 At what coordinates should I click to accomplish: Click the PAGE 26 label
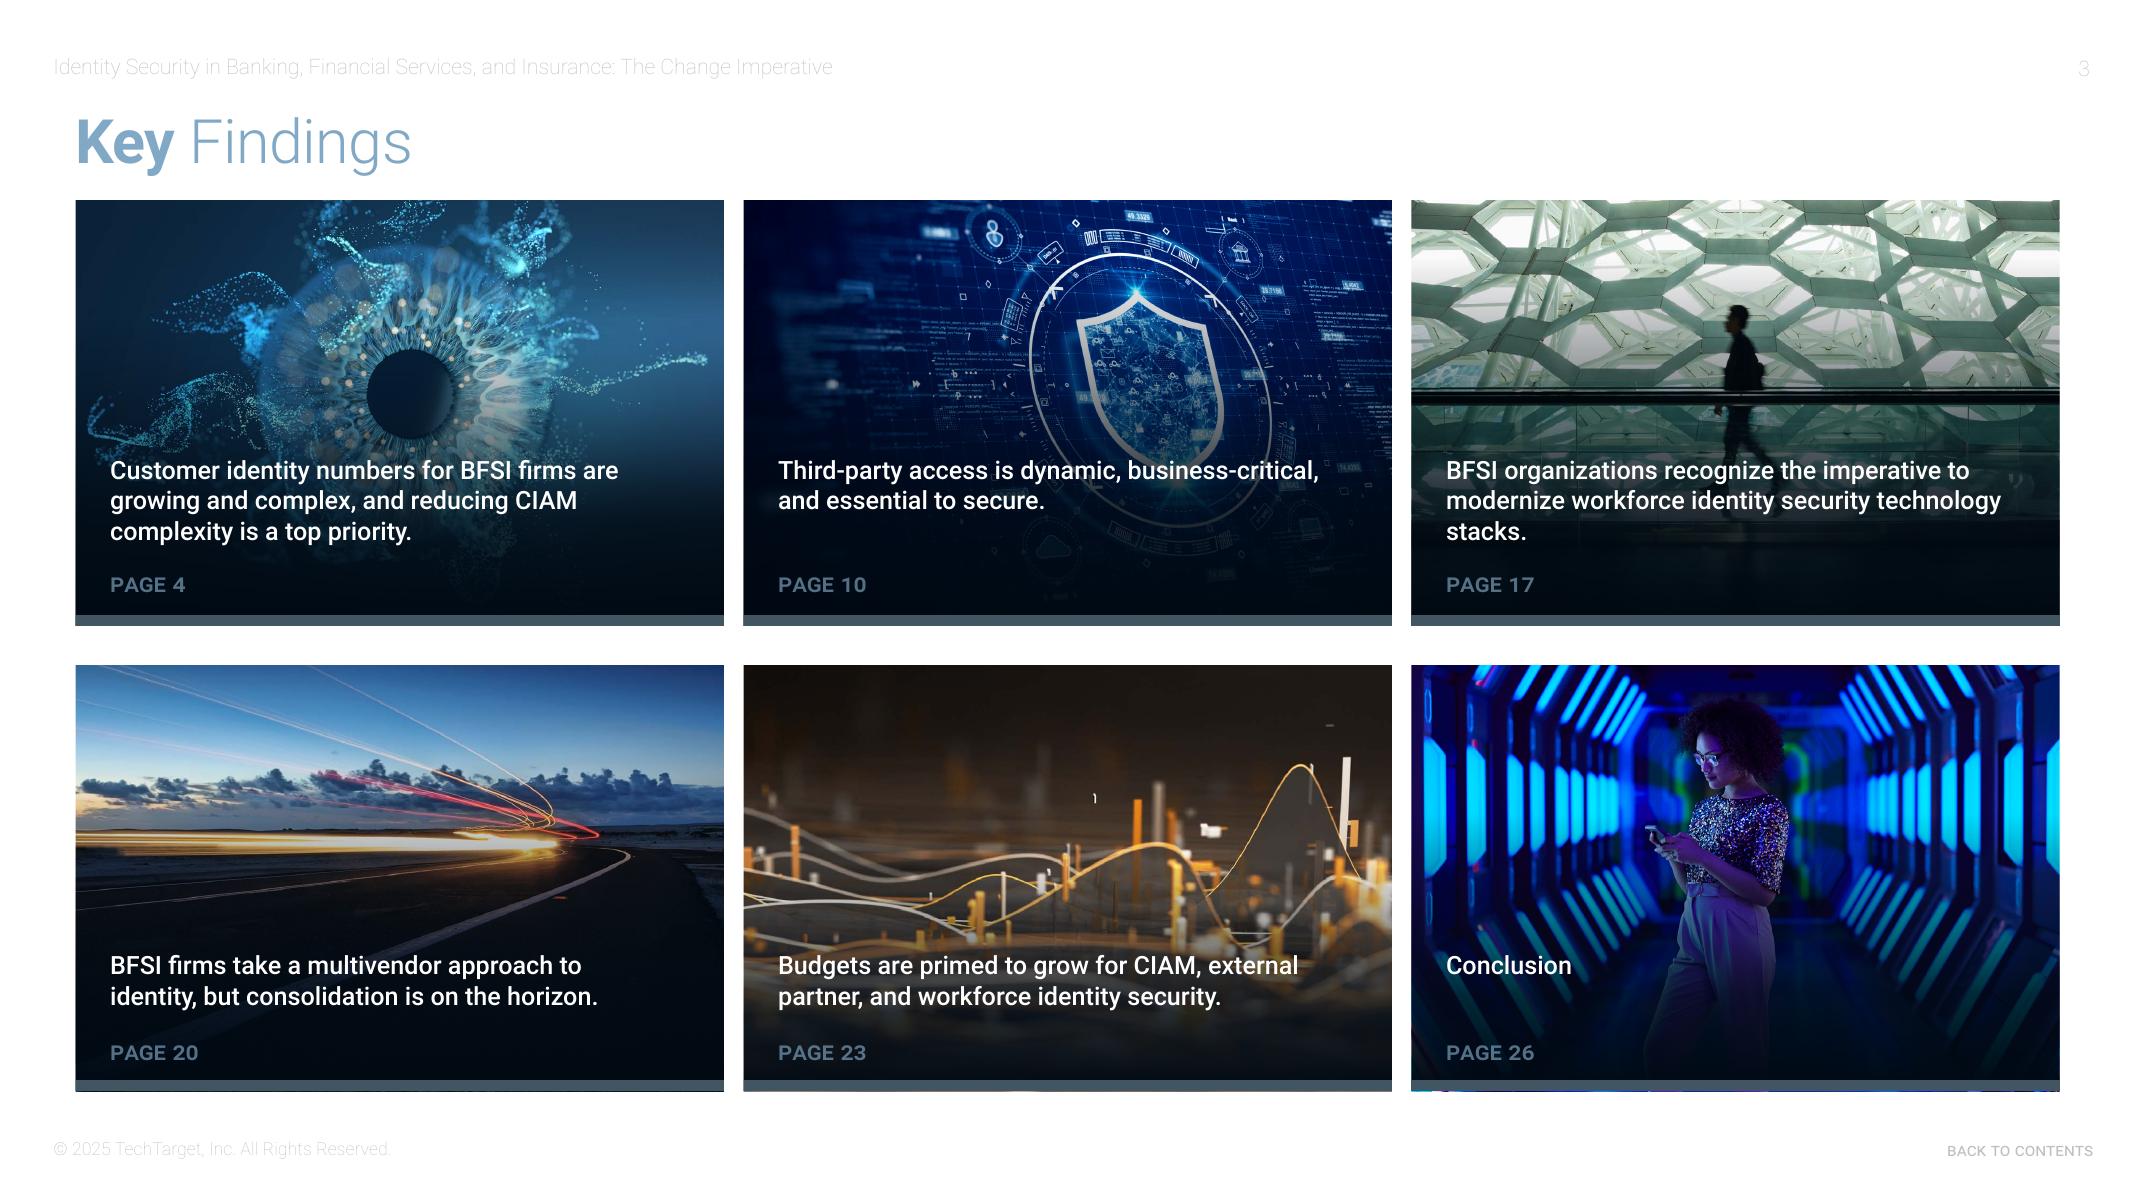point(1489,1053)
